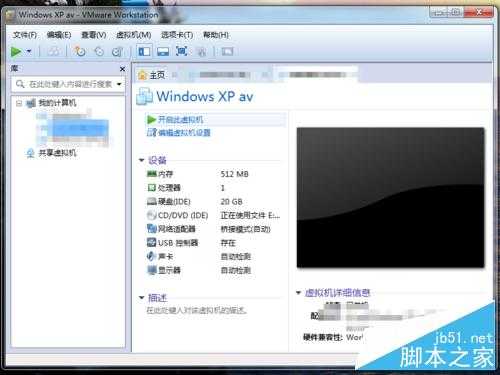Open the 文件(F) menu
This screenshot has height=375, width=500.
[24, 35]
